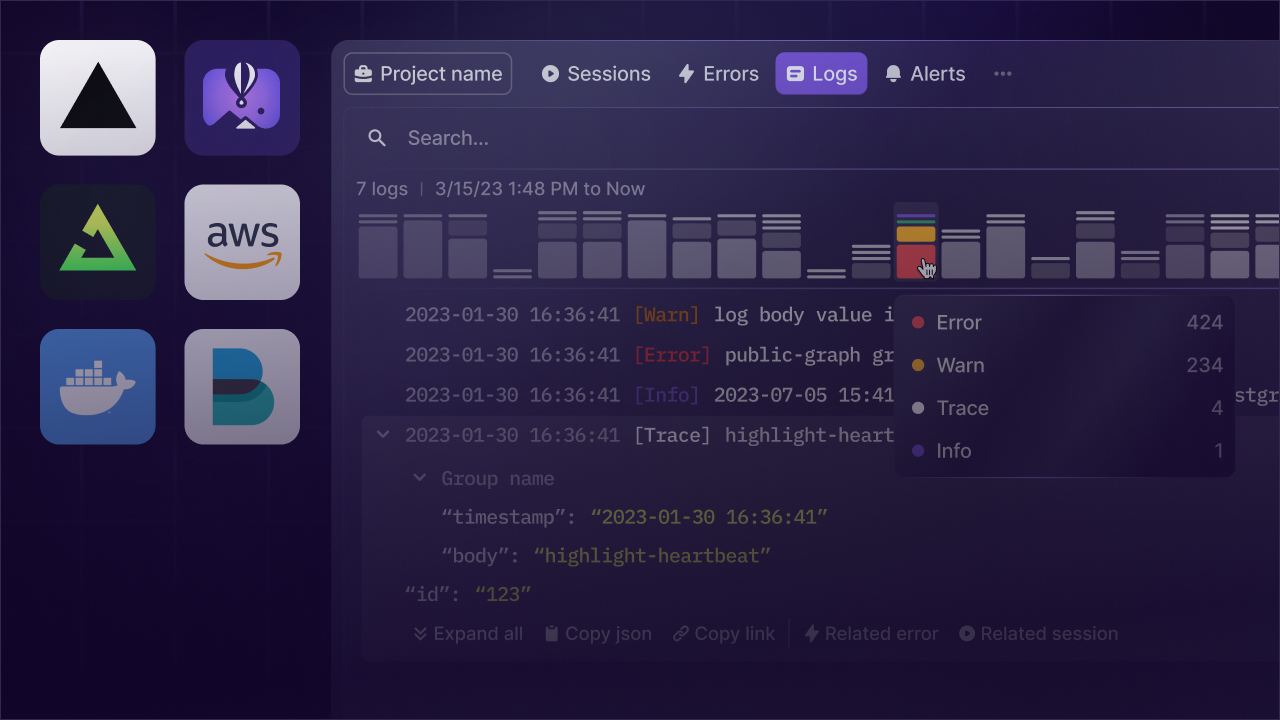
Task: Open the Related session link
Action: click(1037, 633)
